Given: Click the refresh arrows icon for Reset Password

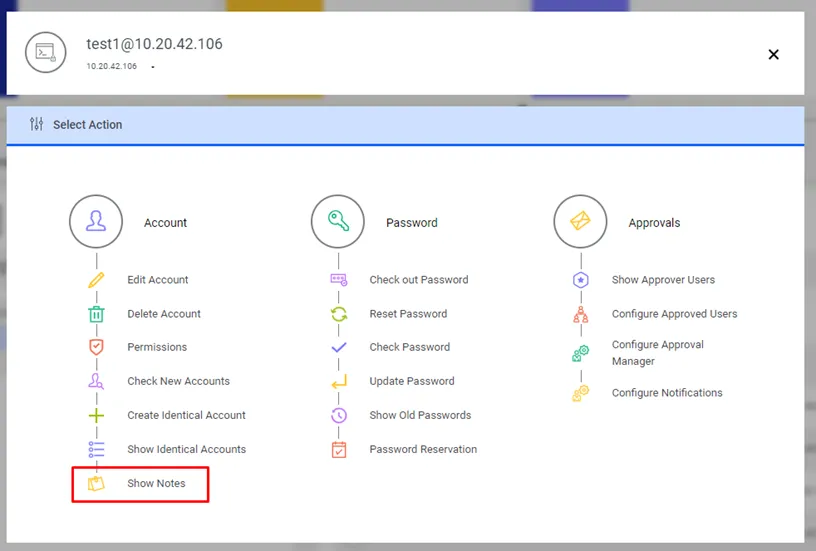Looking at the screenshot, I should pyautogui.click(x=339, y=314).
